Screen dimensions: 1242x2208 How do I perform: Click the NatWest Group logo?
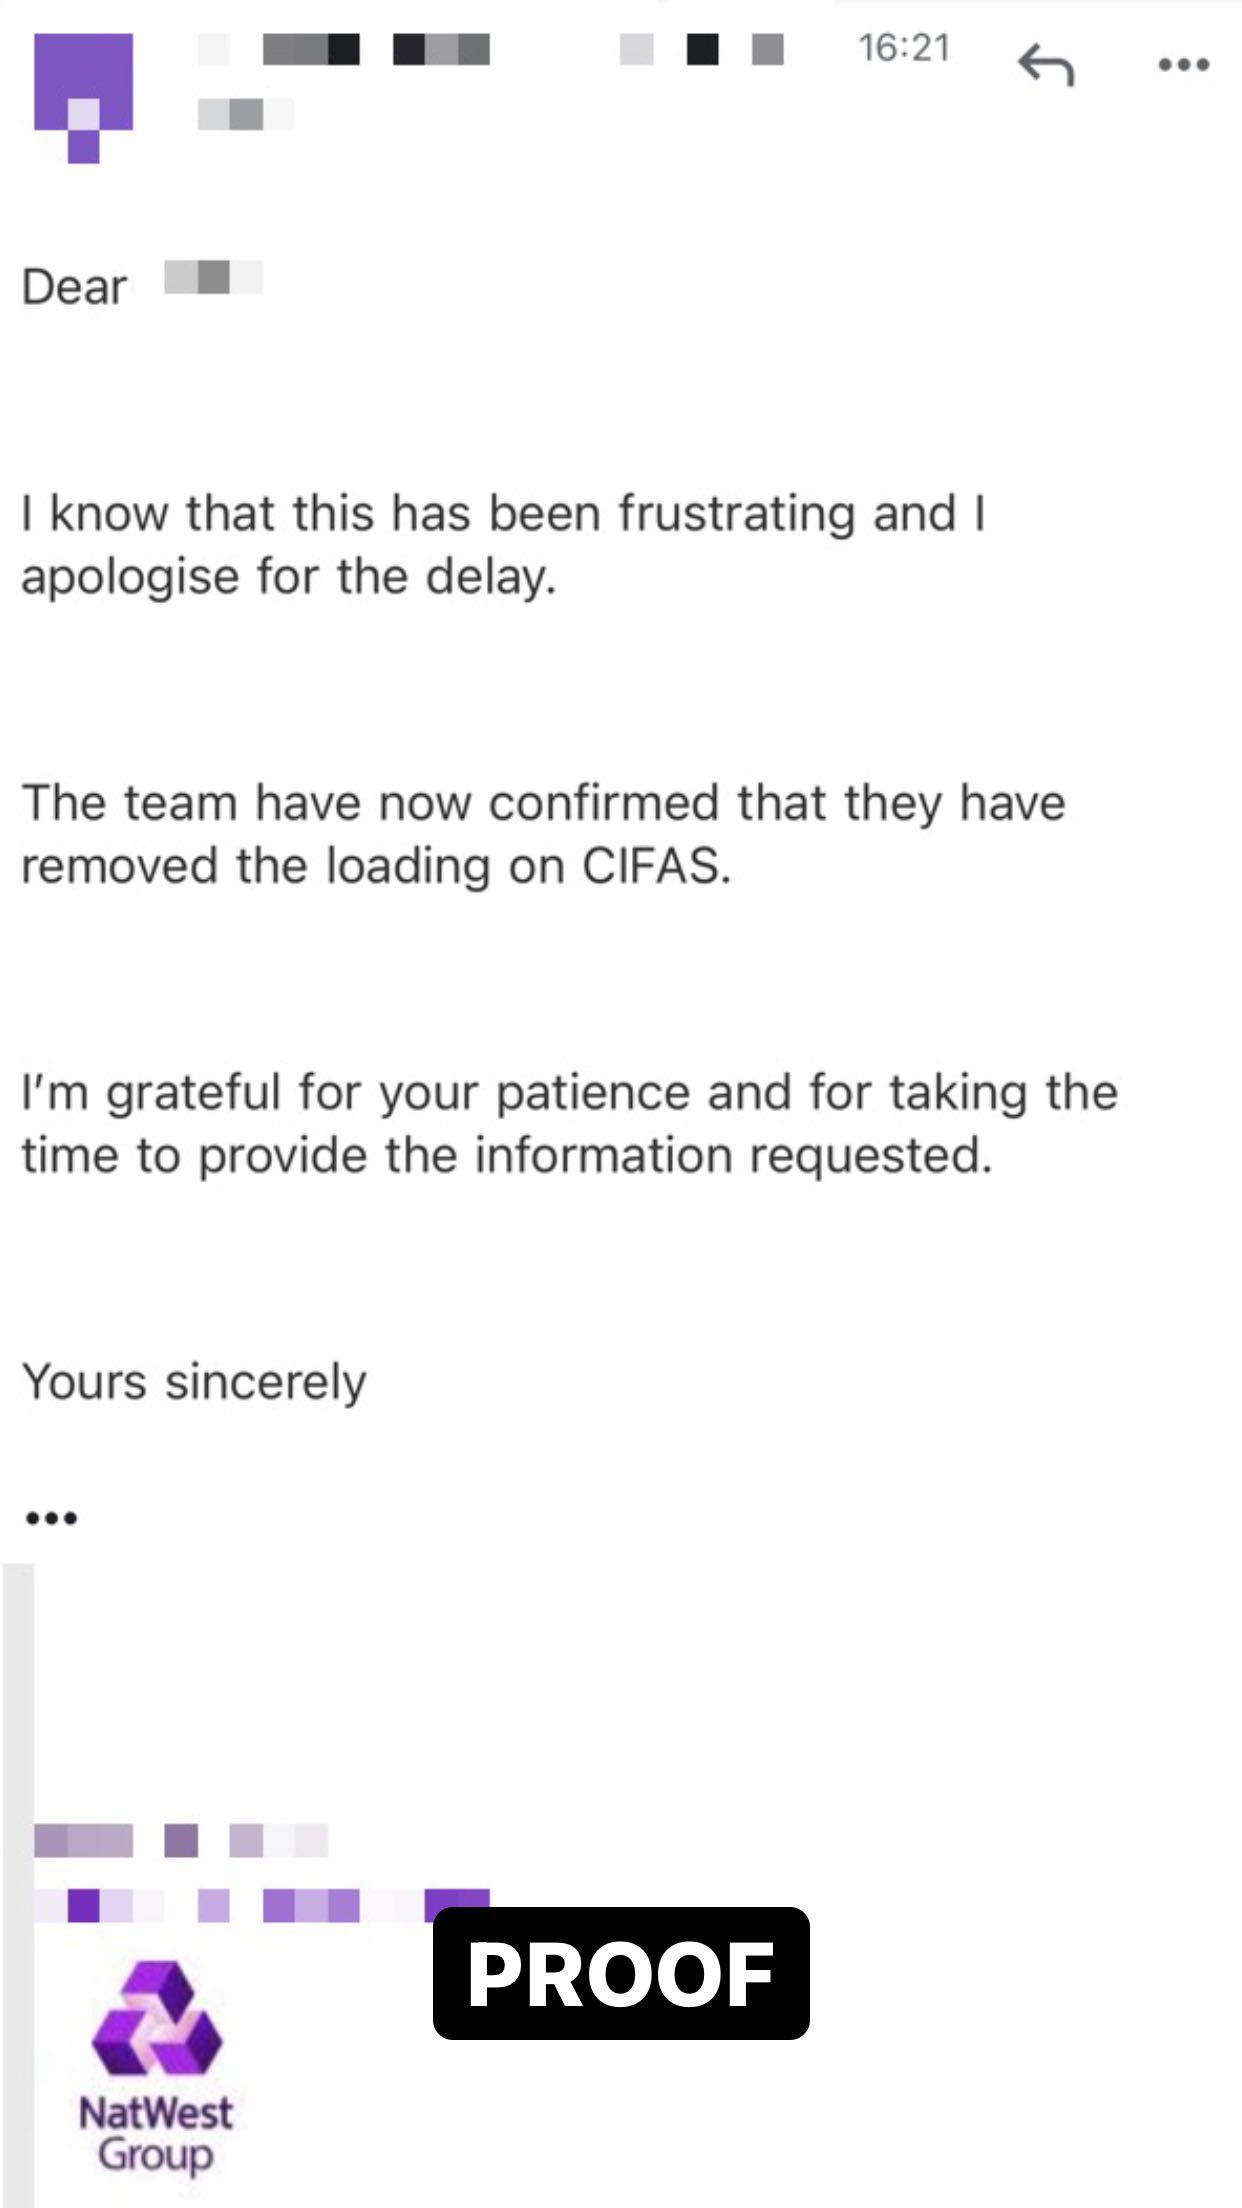(156, 2018)
